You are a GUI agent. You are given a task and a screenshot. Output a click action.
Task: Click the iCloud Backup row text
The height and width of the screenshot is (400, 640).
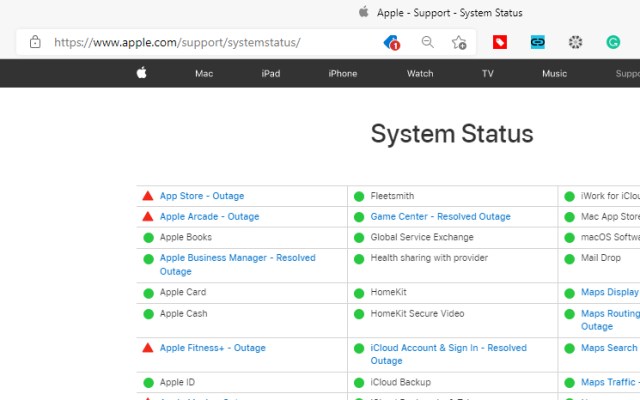[x=400, y=382]
